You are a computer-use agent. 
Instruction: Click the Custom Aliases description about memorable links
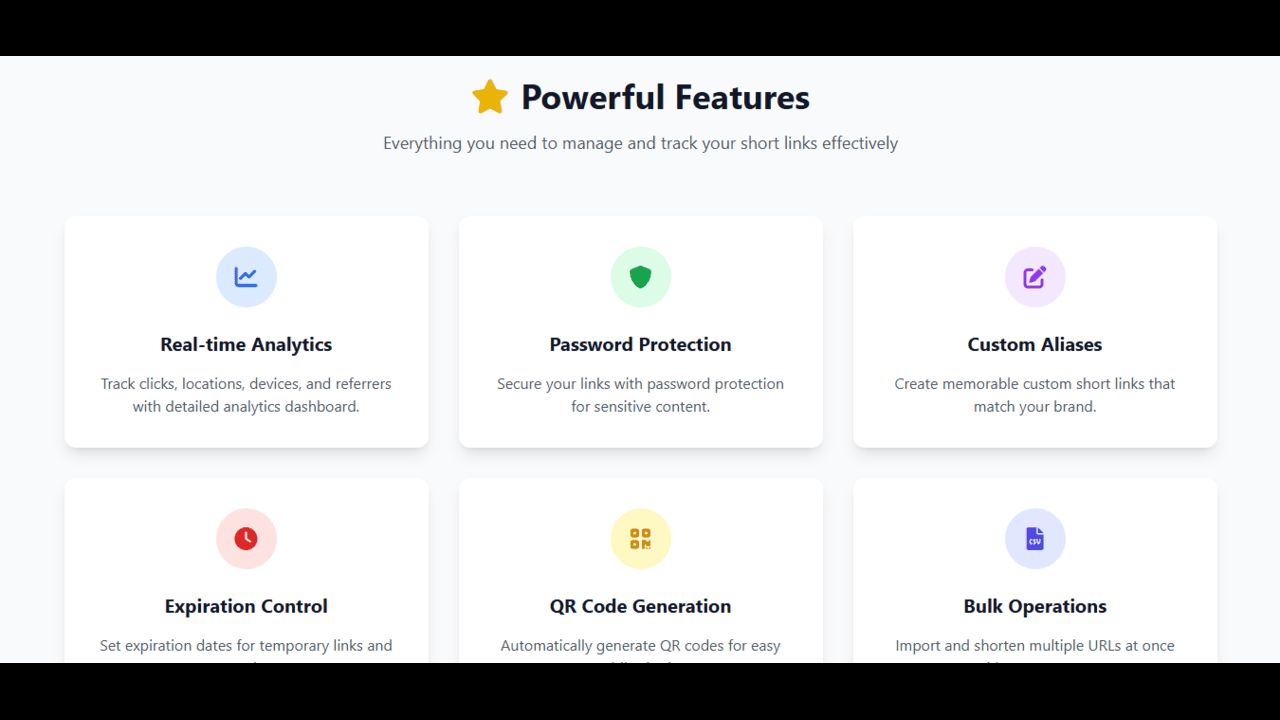pyautogui.click(x=1034, y=395)
